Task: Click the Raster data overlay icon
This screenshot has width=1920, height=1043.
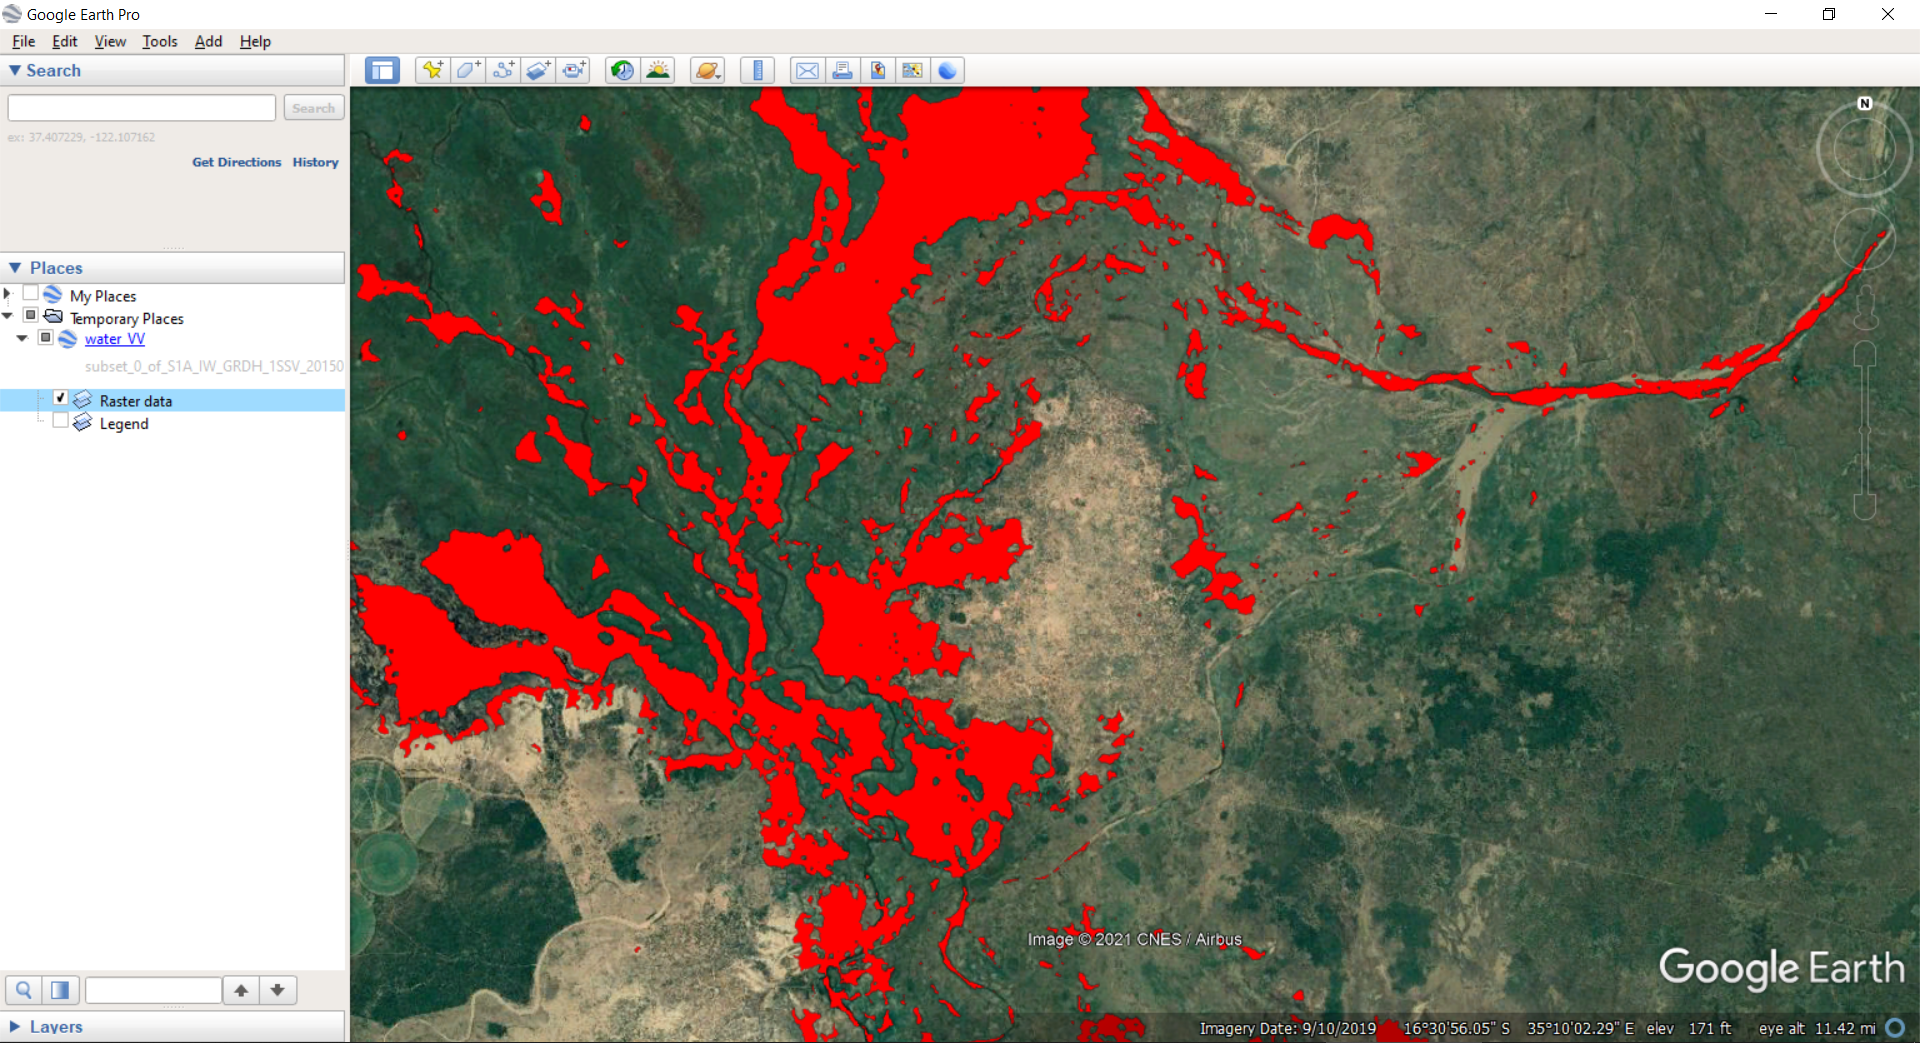Action: pos(83,400)
